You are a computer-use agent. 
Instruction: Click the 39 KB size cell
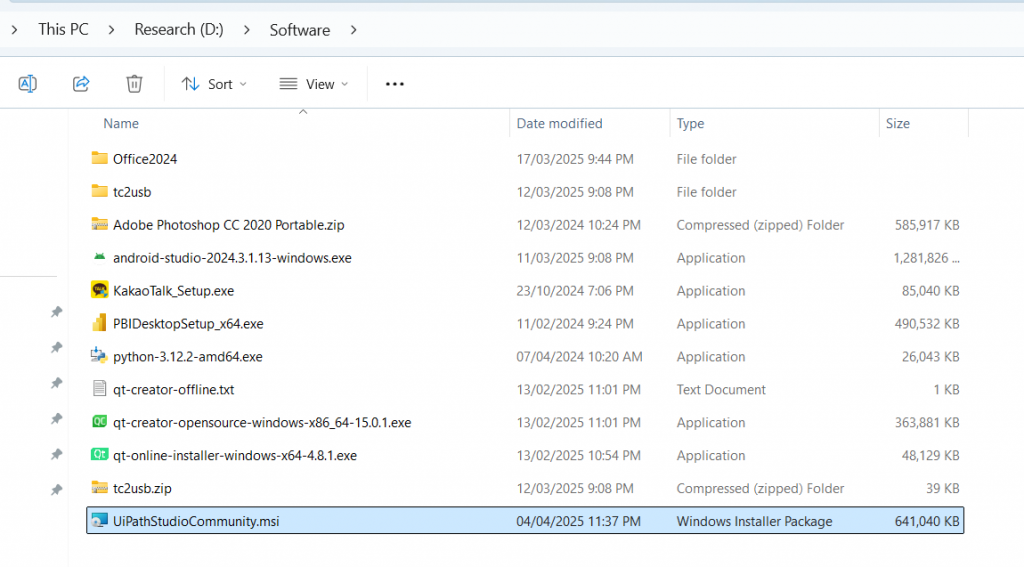click(x=943, y=489)
